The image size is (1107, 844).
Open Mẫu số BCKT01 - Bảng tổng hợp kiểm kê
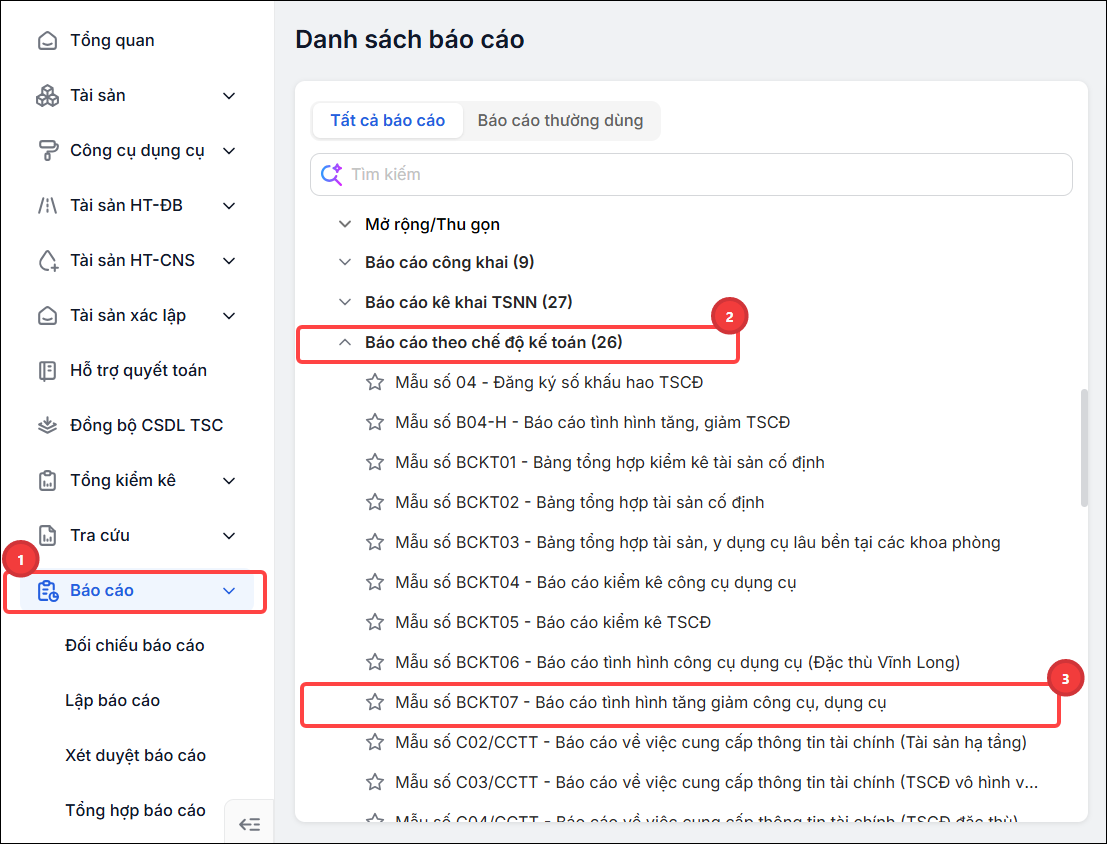(x=610, y=462)
